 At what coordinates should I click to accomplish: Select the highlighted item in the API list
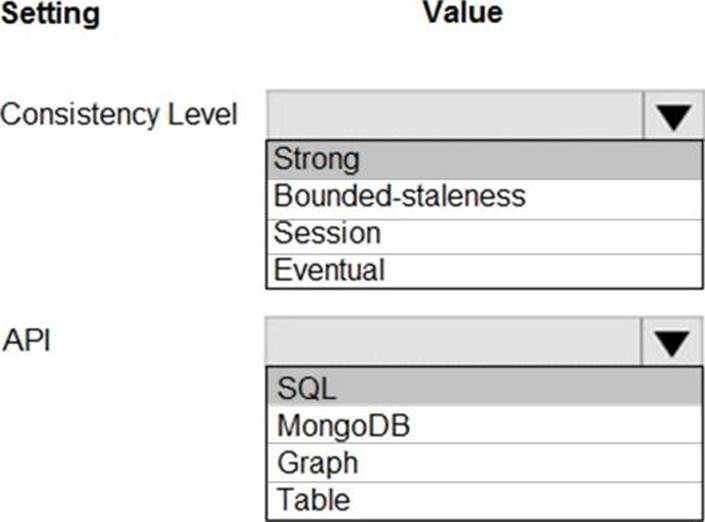[x=484, y=386]
